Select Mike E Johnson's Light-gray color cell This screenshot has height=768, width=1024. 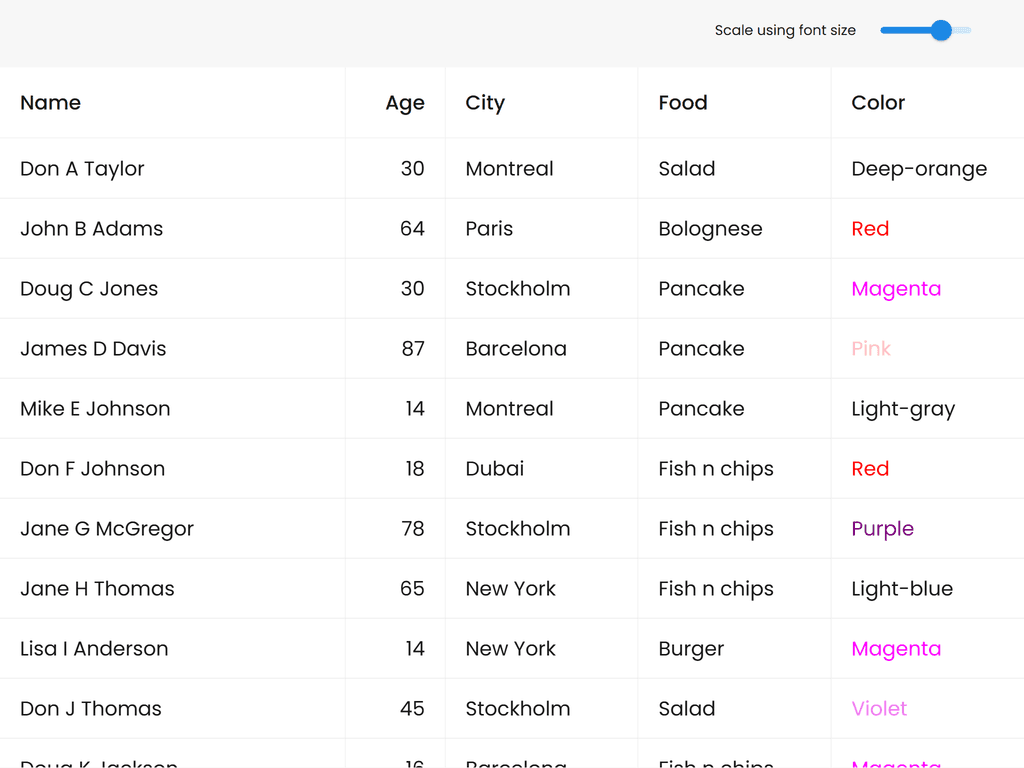903,409
